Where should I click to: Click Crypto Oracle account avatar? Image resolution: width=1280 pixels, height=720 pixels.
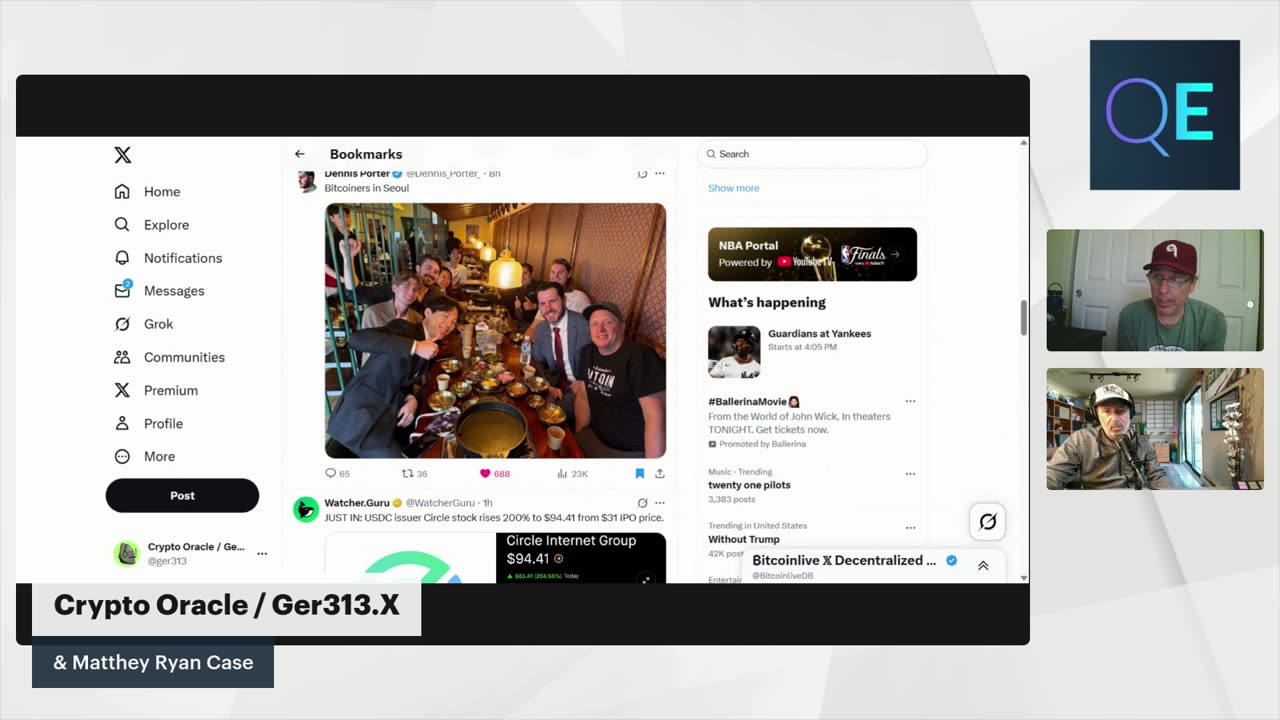[x=127, y=553]
